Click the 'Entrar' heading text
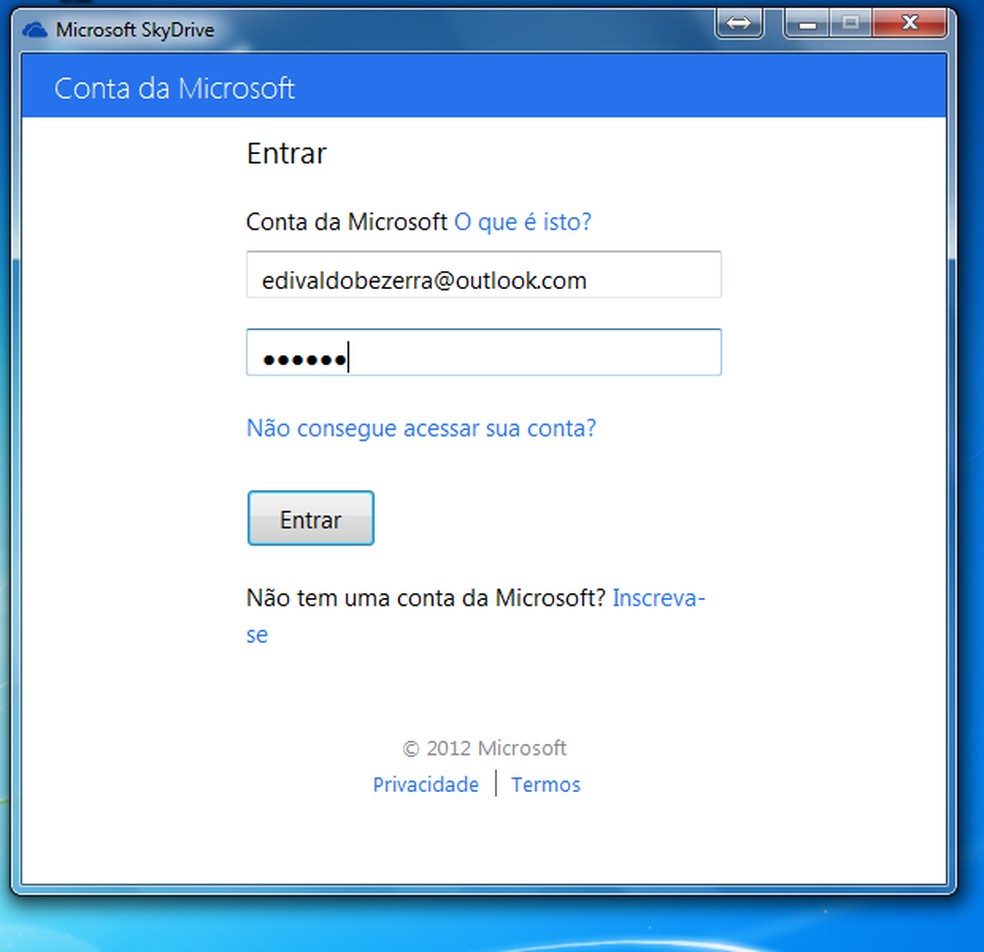 (287, 154)
